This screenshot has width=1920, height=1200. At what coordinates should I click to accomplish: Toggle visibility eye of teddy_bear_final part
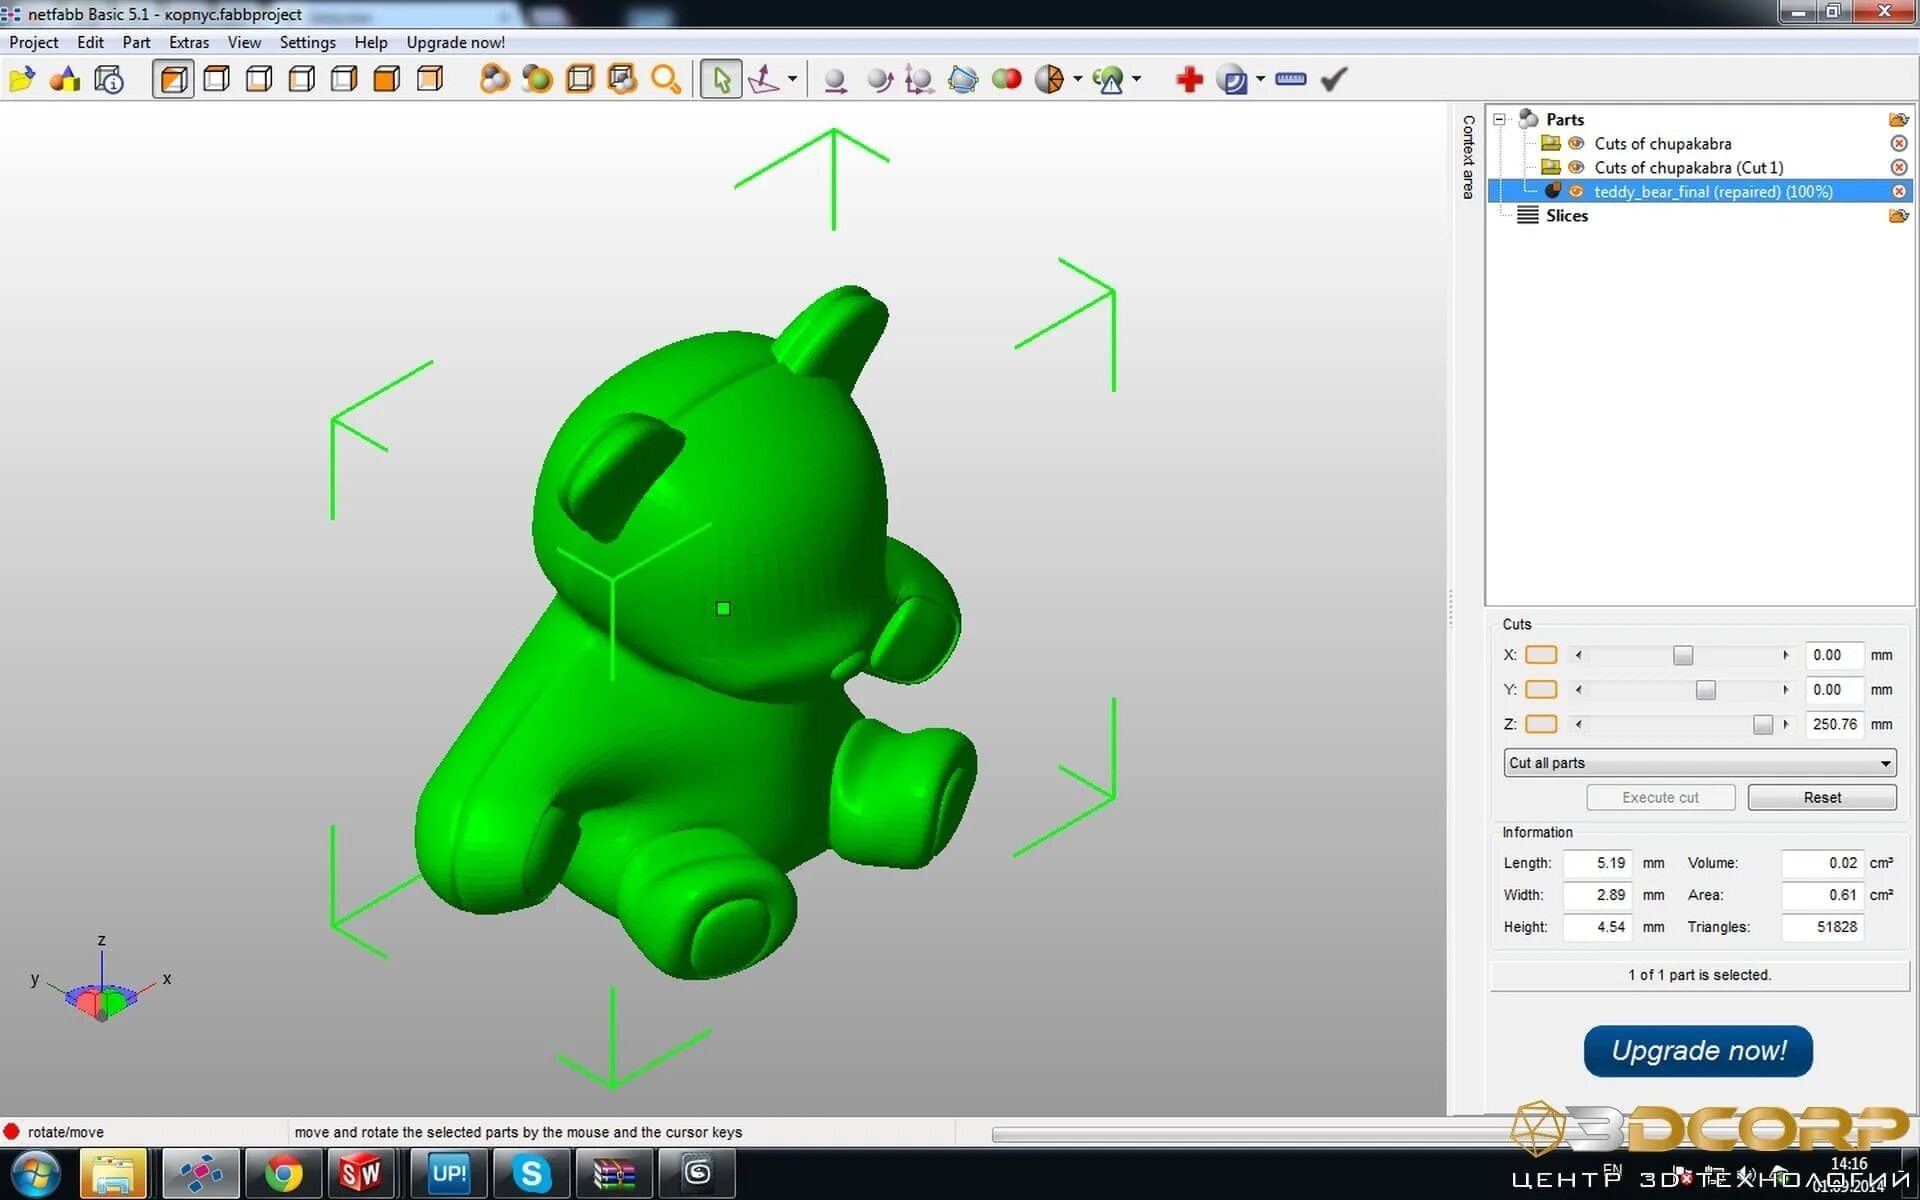(1576, 191)
